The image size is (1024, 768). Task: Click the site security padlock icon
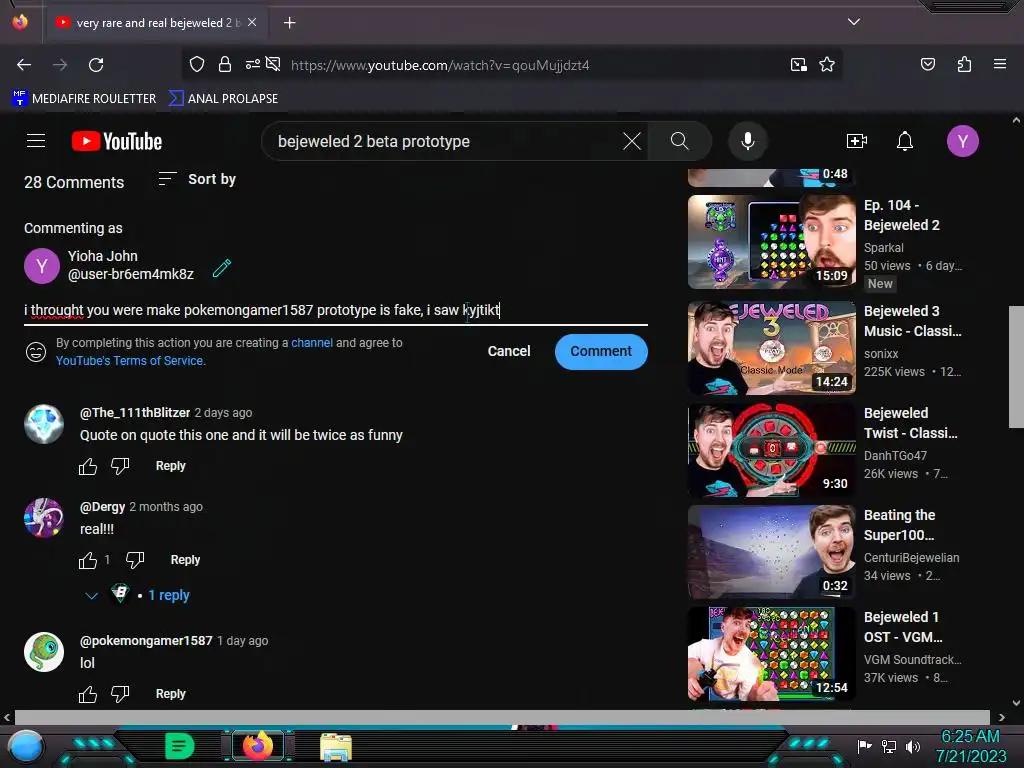click(x=225, y=64)
